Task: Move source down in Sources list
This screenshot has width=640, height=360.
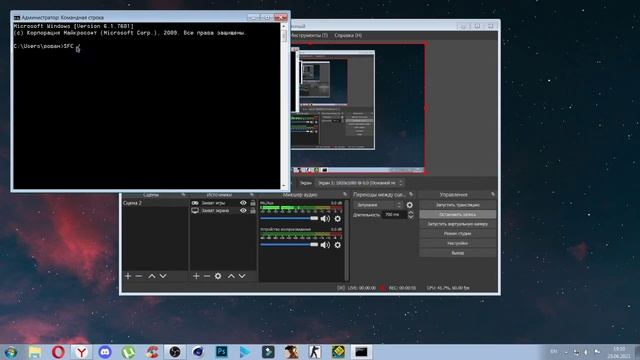Action: pos(242,276)
